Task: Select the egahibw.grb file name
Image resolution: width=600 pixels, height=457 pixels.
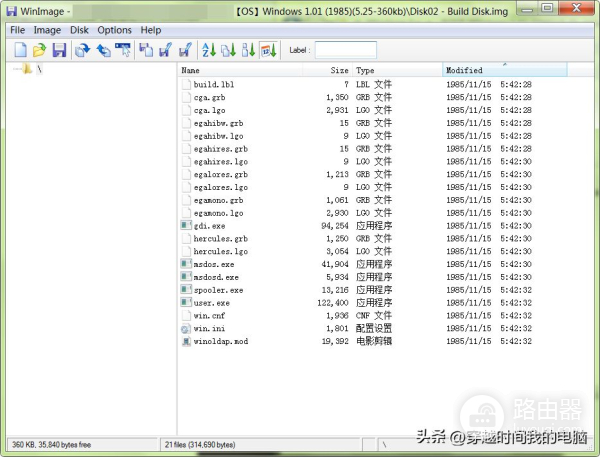Action: coord(218,123)
